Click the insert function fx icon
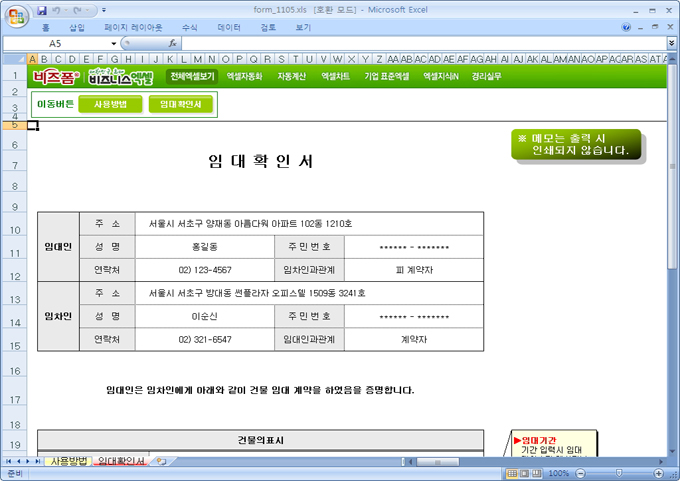Image resolution: width=680 pixels, height=481 pixels. tap(172, 44)
